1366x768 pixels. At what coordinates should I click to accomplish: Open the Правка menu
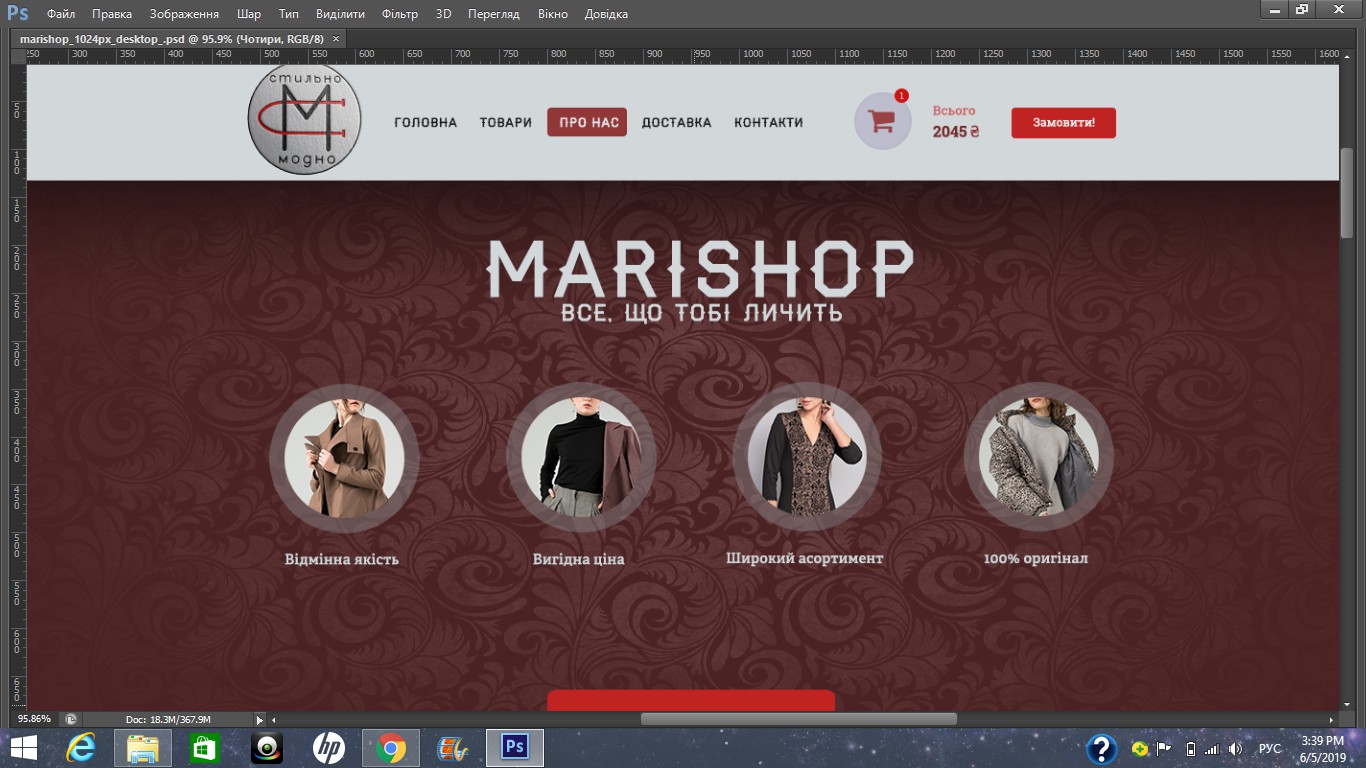(x=112, y=14)
